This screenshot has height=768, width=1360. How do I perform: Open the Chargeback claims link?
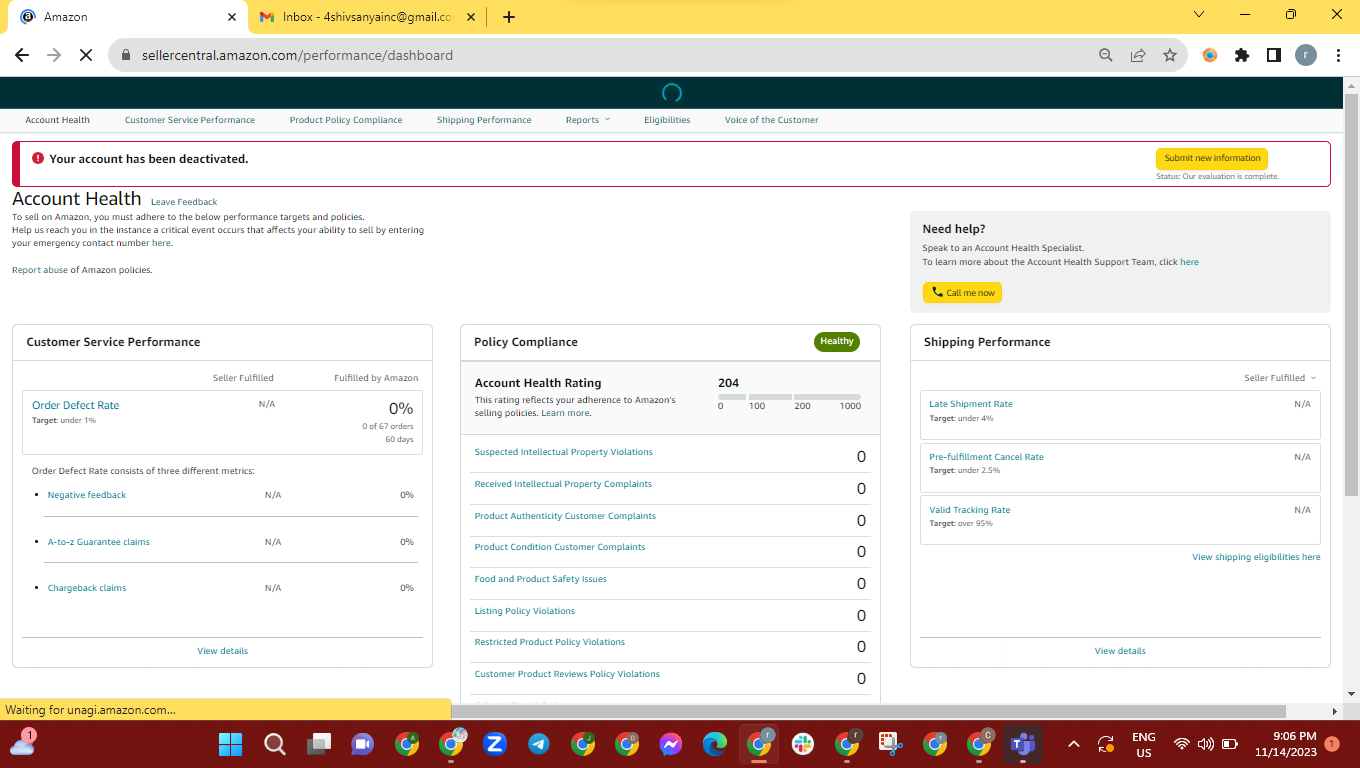[x=87, y=588]
